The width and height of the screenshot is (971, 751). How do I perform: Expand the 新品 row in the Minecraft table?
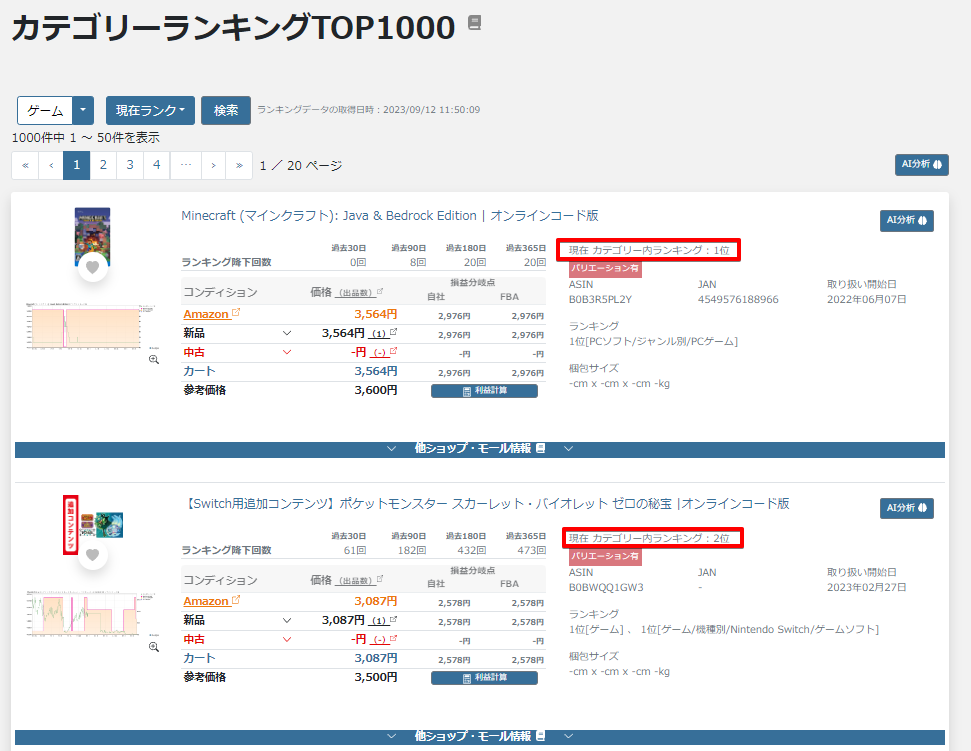coord(287,333)
